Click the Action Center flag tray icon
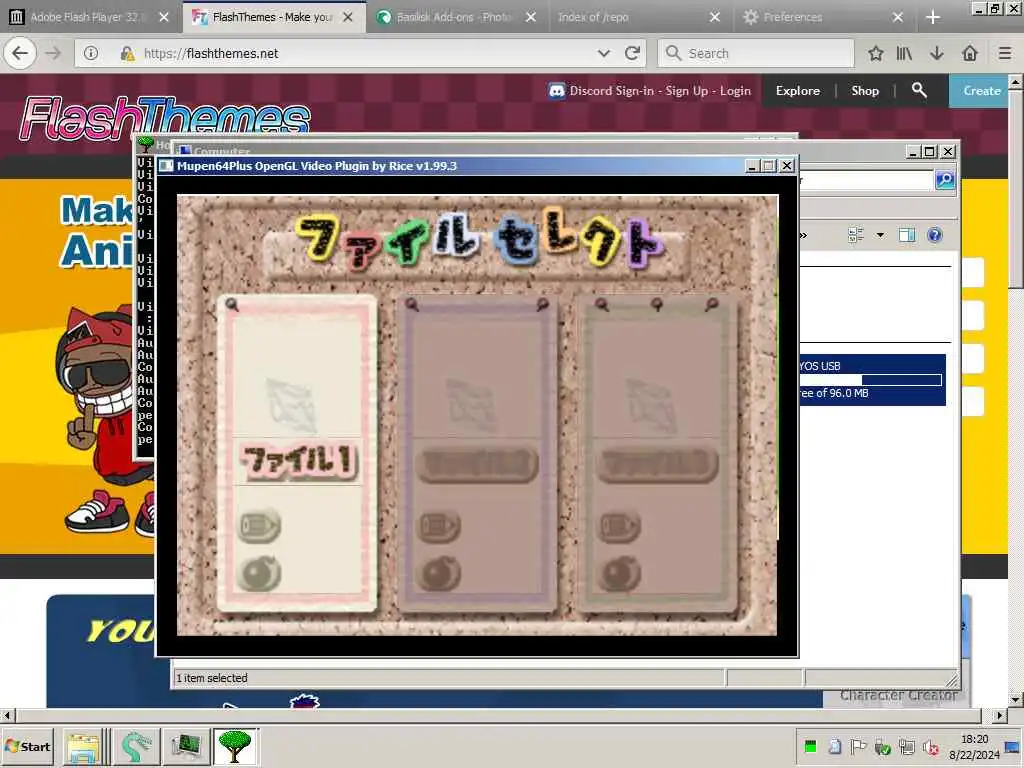 click(x=857, y=747)
